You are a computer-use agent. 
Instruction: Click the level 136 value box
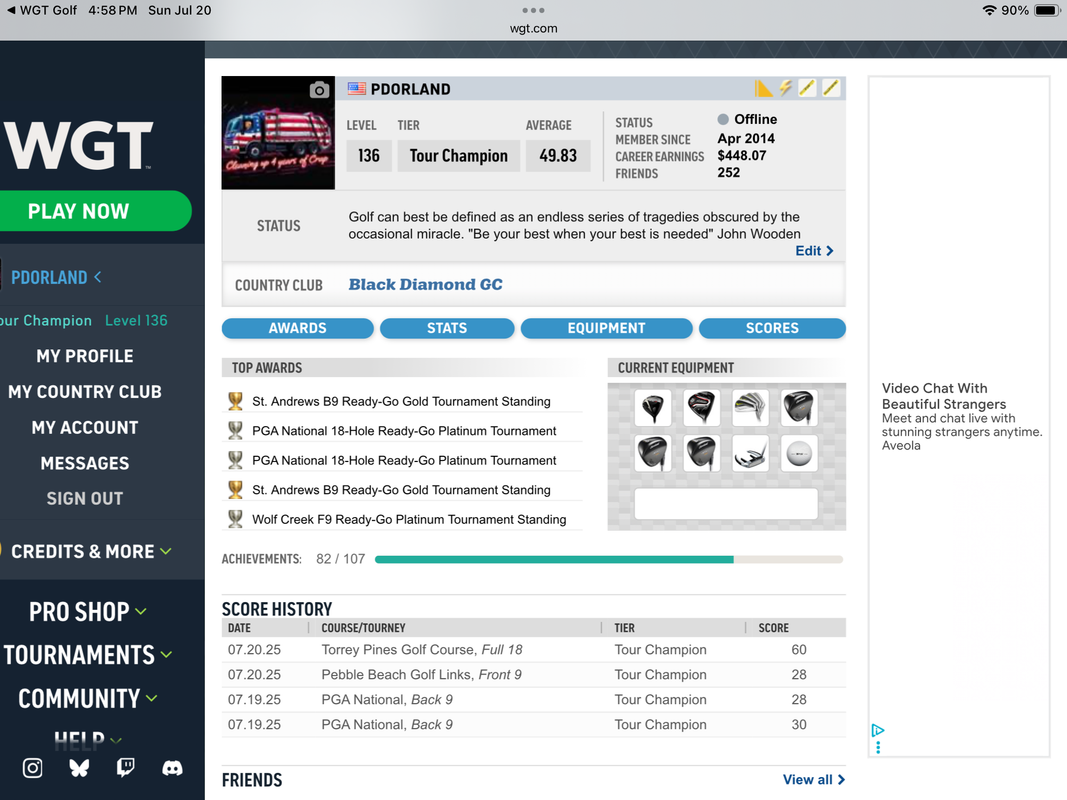click(369, 156)
